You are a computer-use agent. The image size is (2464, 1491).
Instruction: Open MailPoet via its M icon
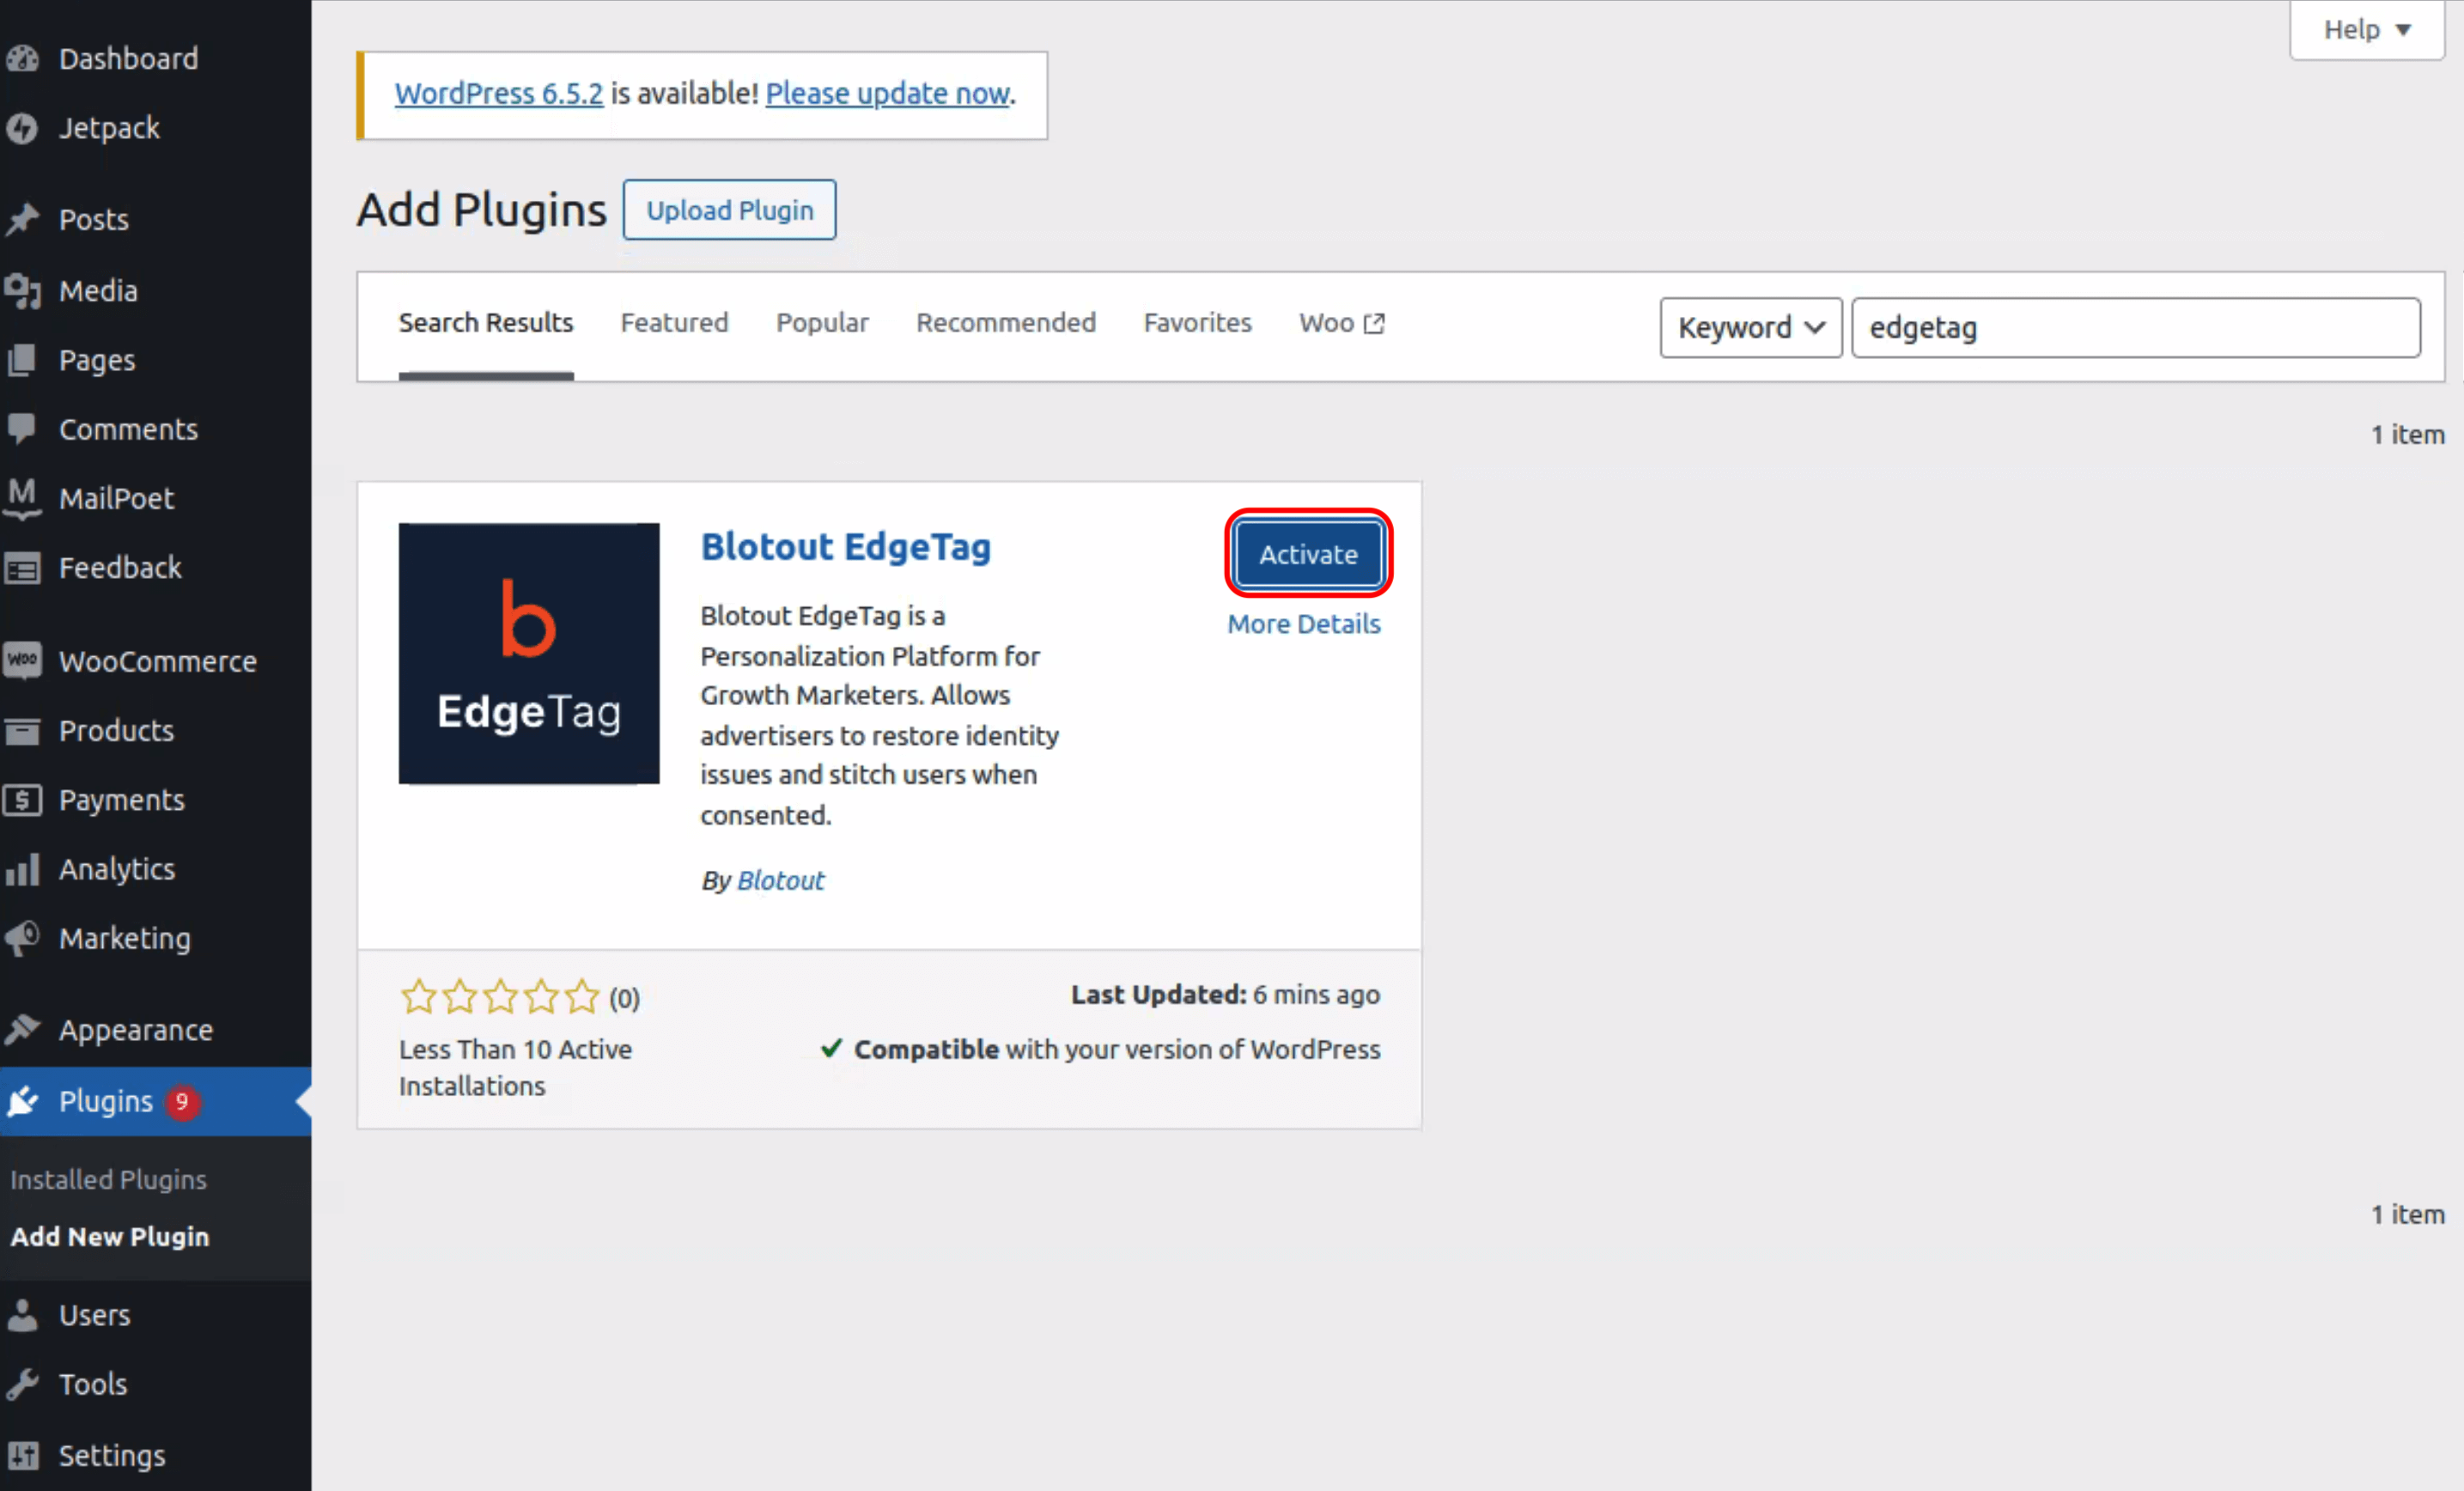[x=22, y=497]
